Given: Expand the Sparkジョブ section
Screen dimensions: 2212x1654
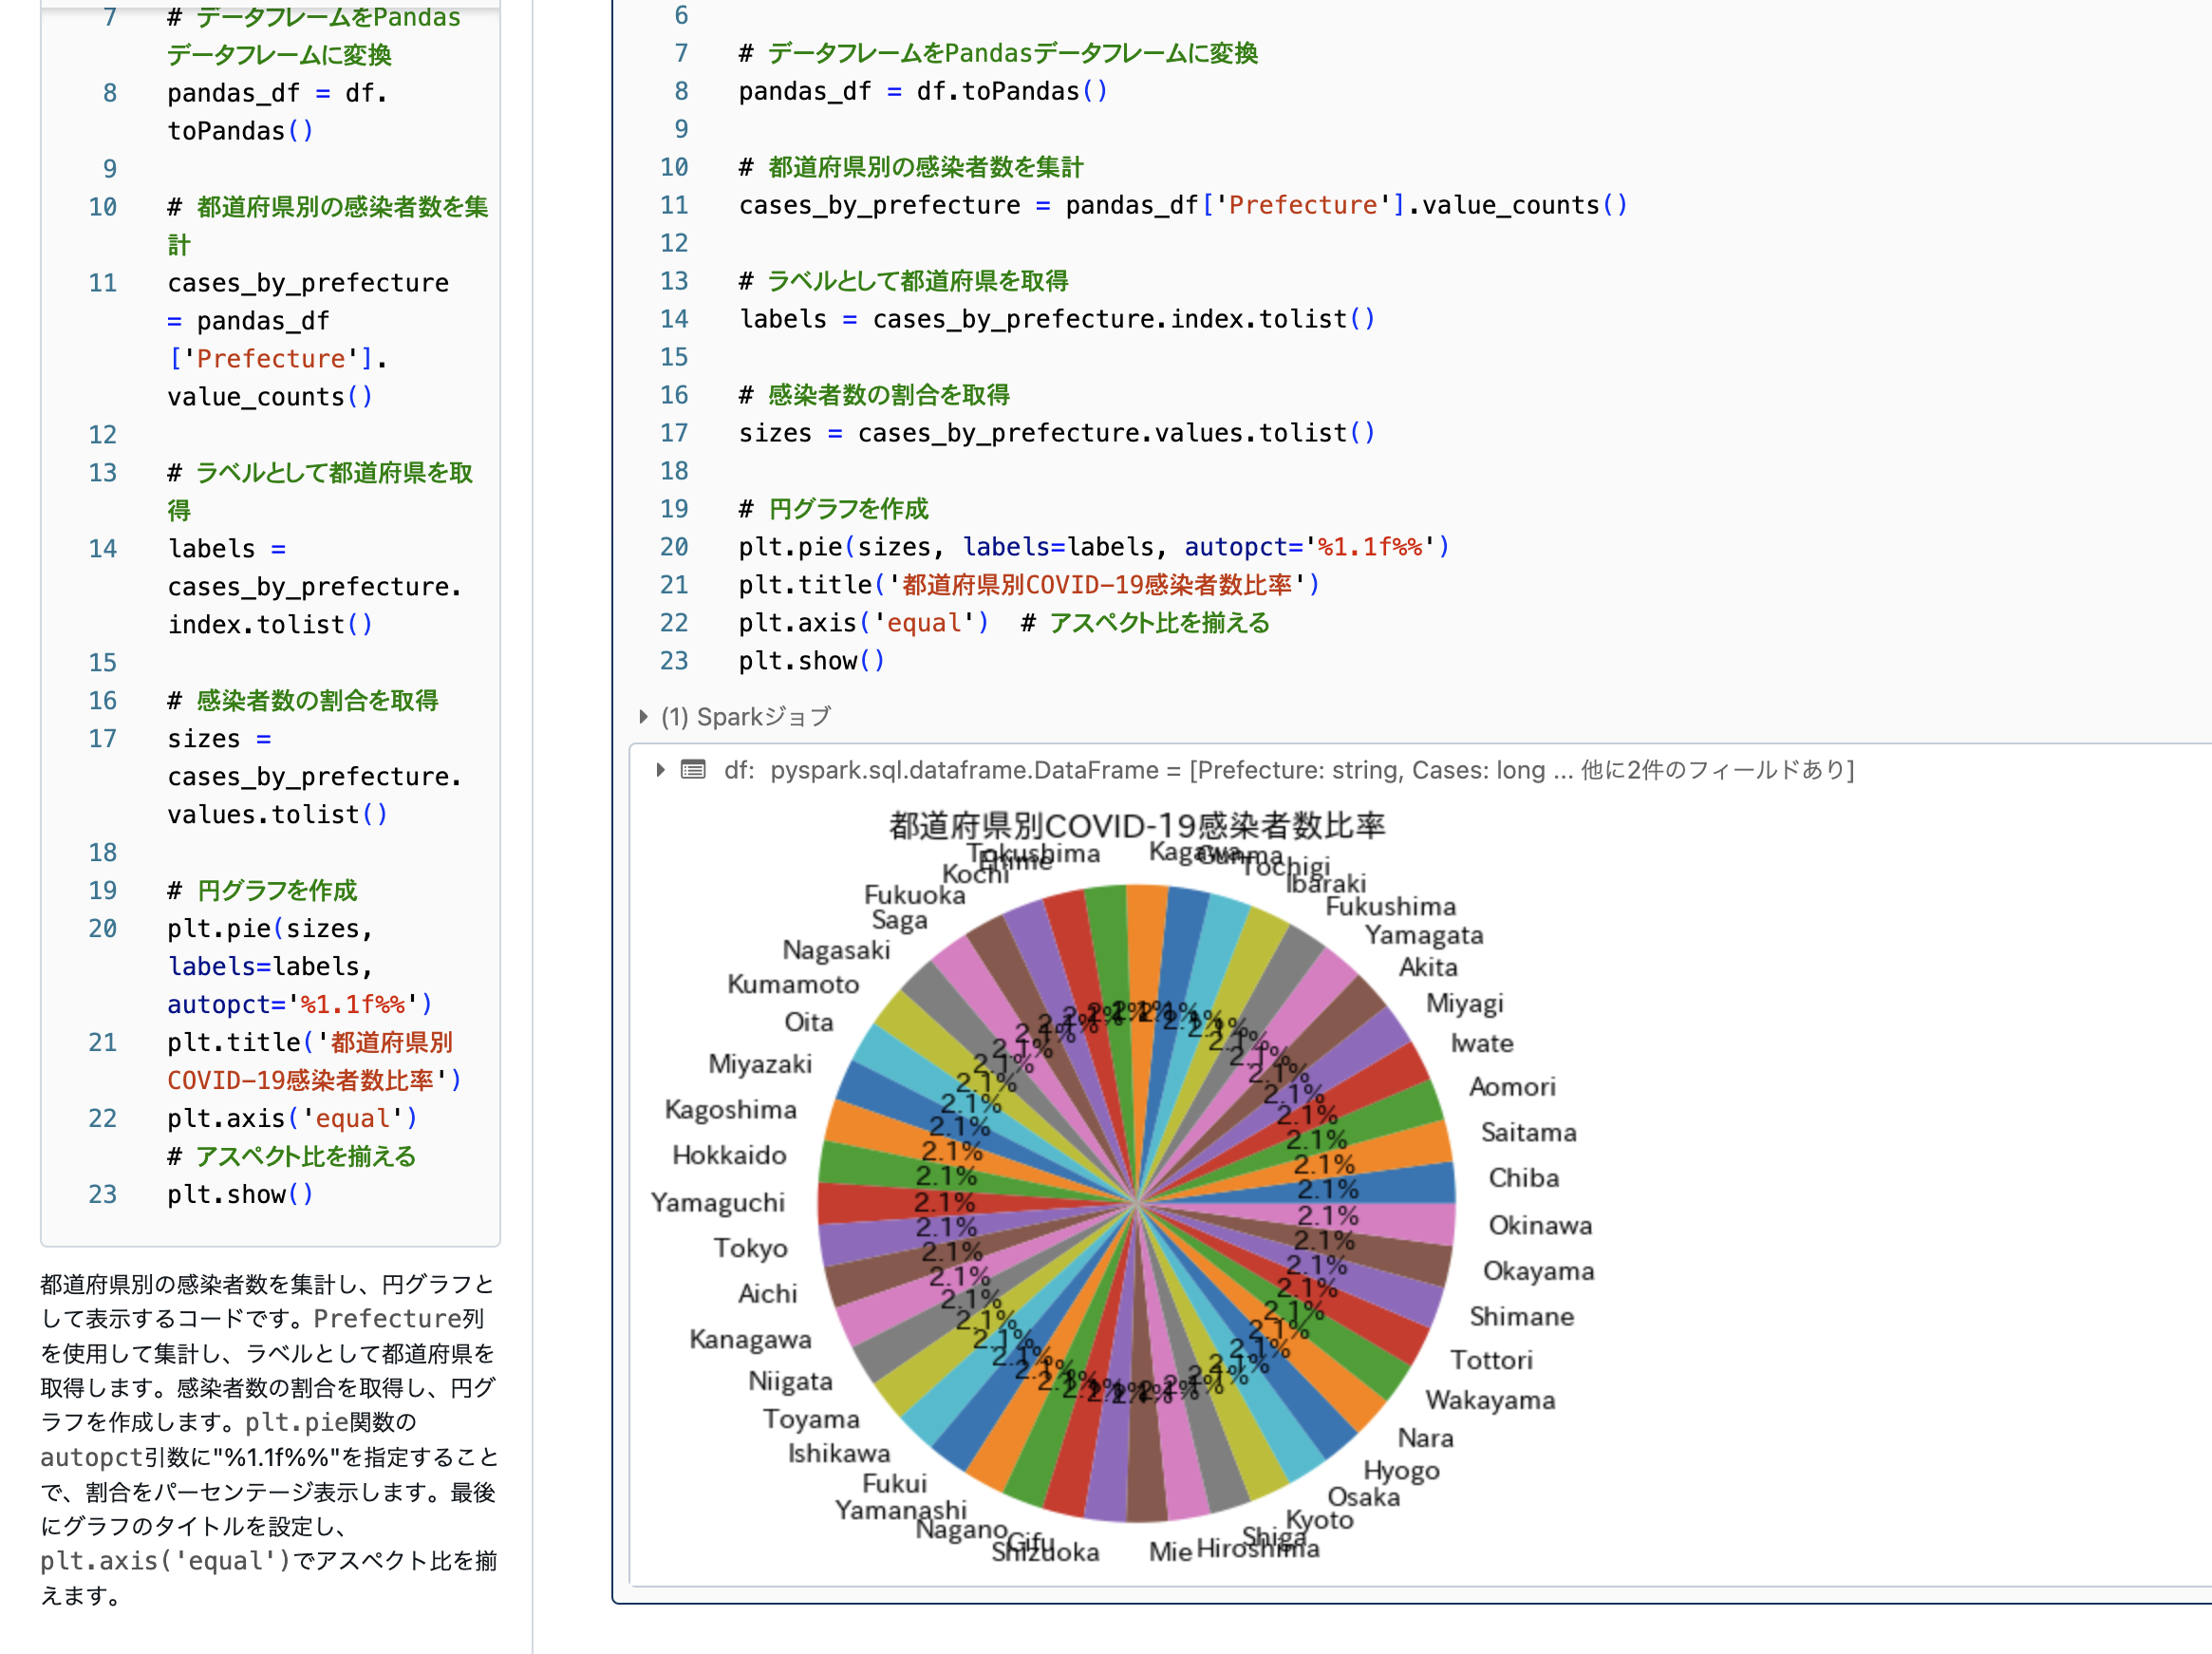Looking at the screenshot, I should pyautogui.click(x=643, y=717).
